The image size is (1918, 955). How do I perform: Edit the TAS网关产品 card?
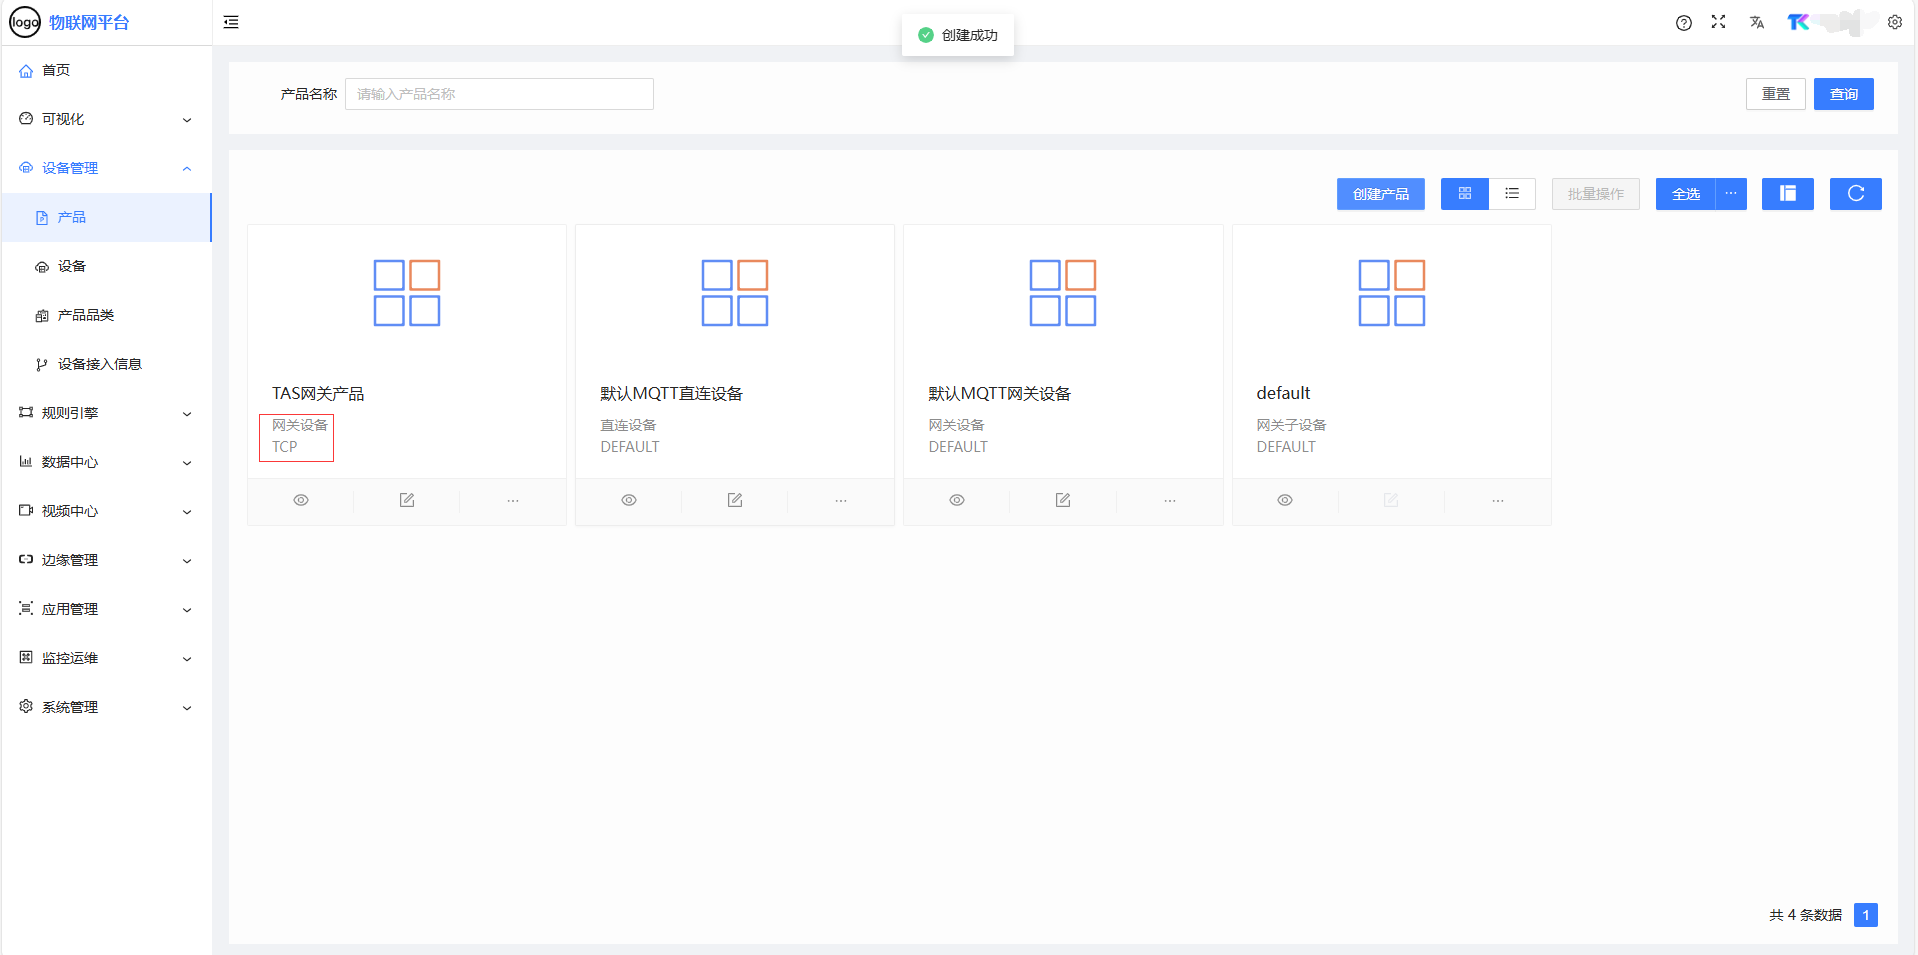pyautogui.click(x=407, y=500)
